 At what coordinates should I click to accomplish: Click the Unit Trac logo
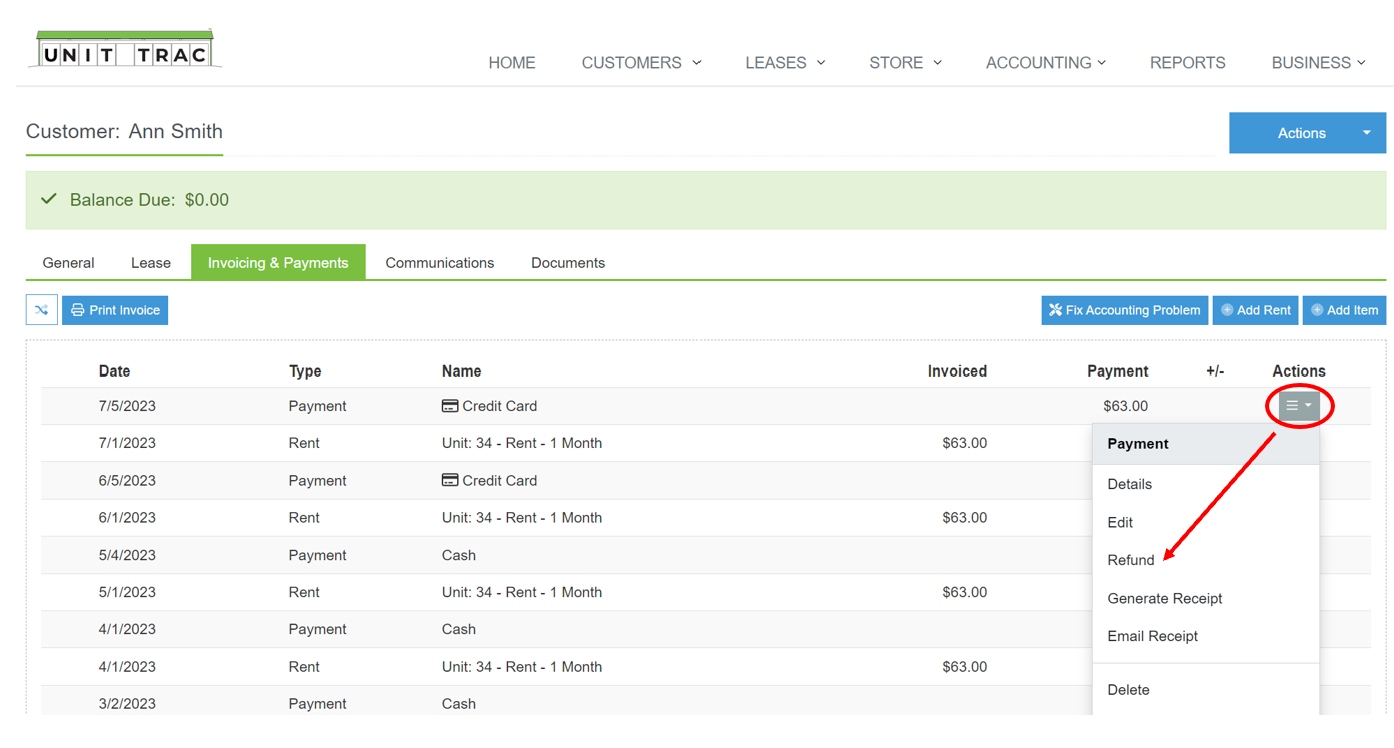click(125, 50)
